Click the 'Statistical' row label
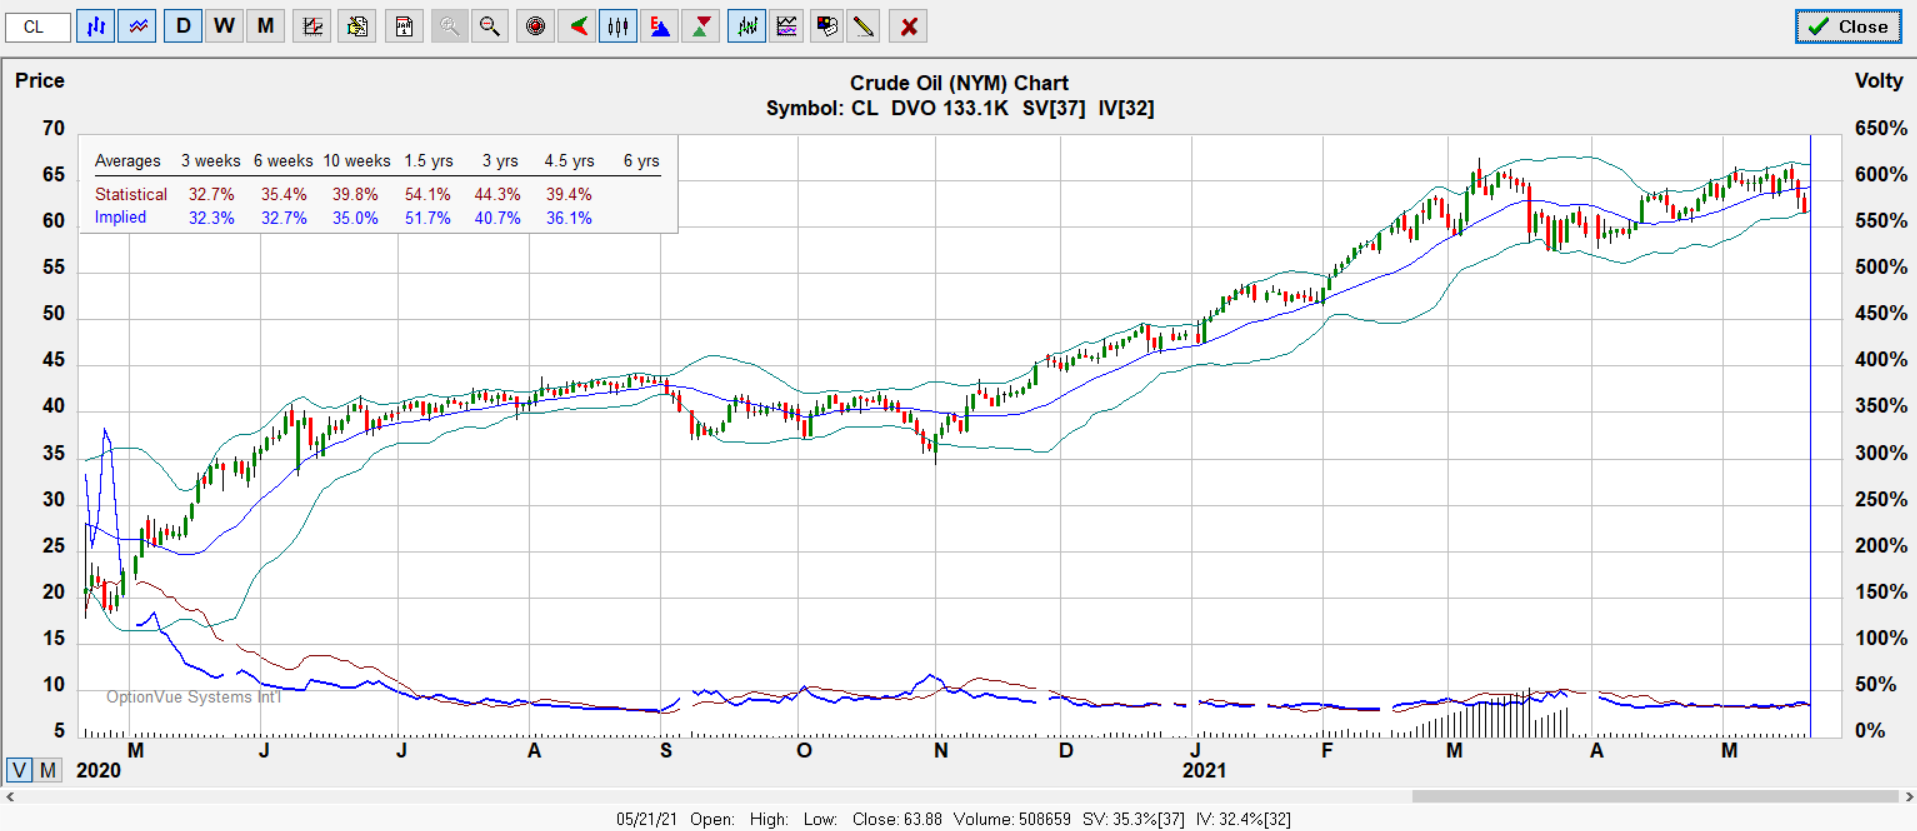The image size is (1917, 831). 131,194
